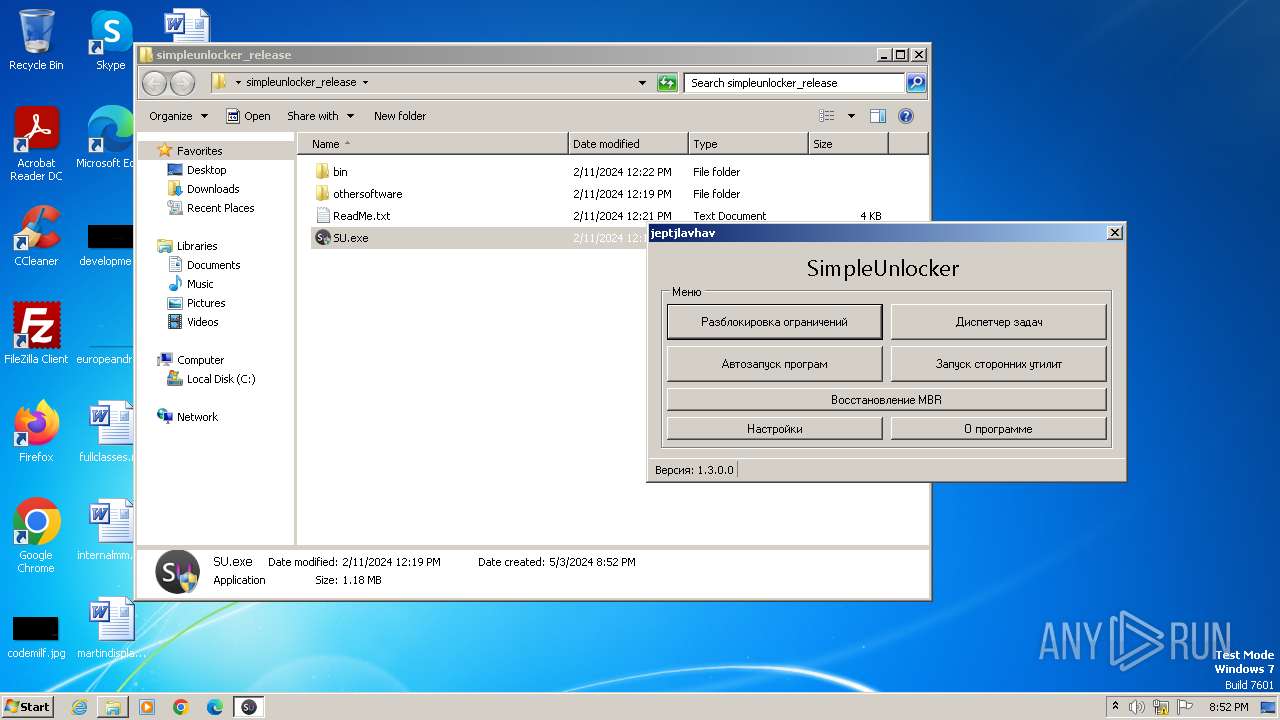Expand the address bar history dropdown
The width and height of the screenshot is (1280, 720).
click(642, 83)
